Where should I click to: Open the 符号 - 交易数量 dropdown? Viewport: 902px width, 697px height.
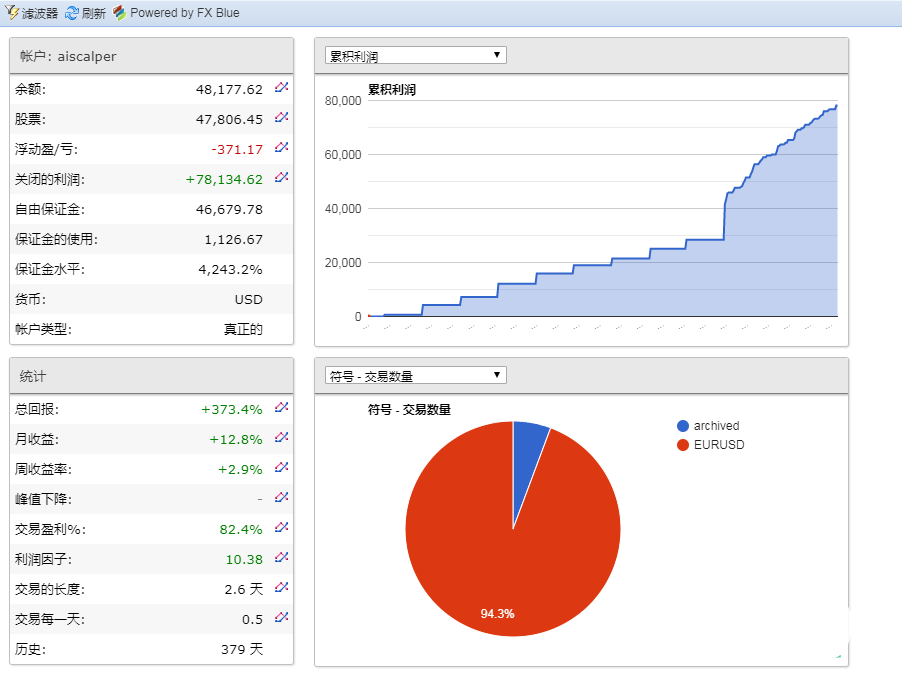click(x=416, y=375)
